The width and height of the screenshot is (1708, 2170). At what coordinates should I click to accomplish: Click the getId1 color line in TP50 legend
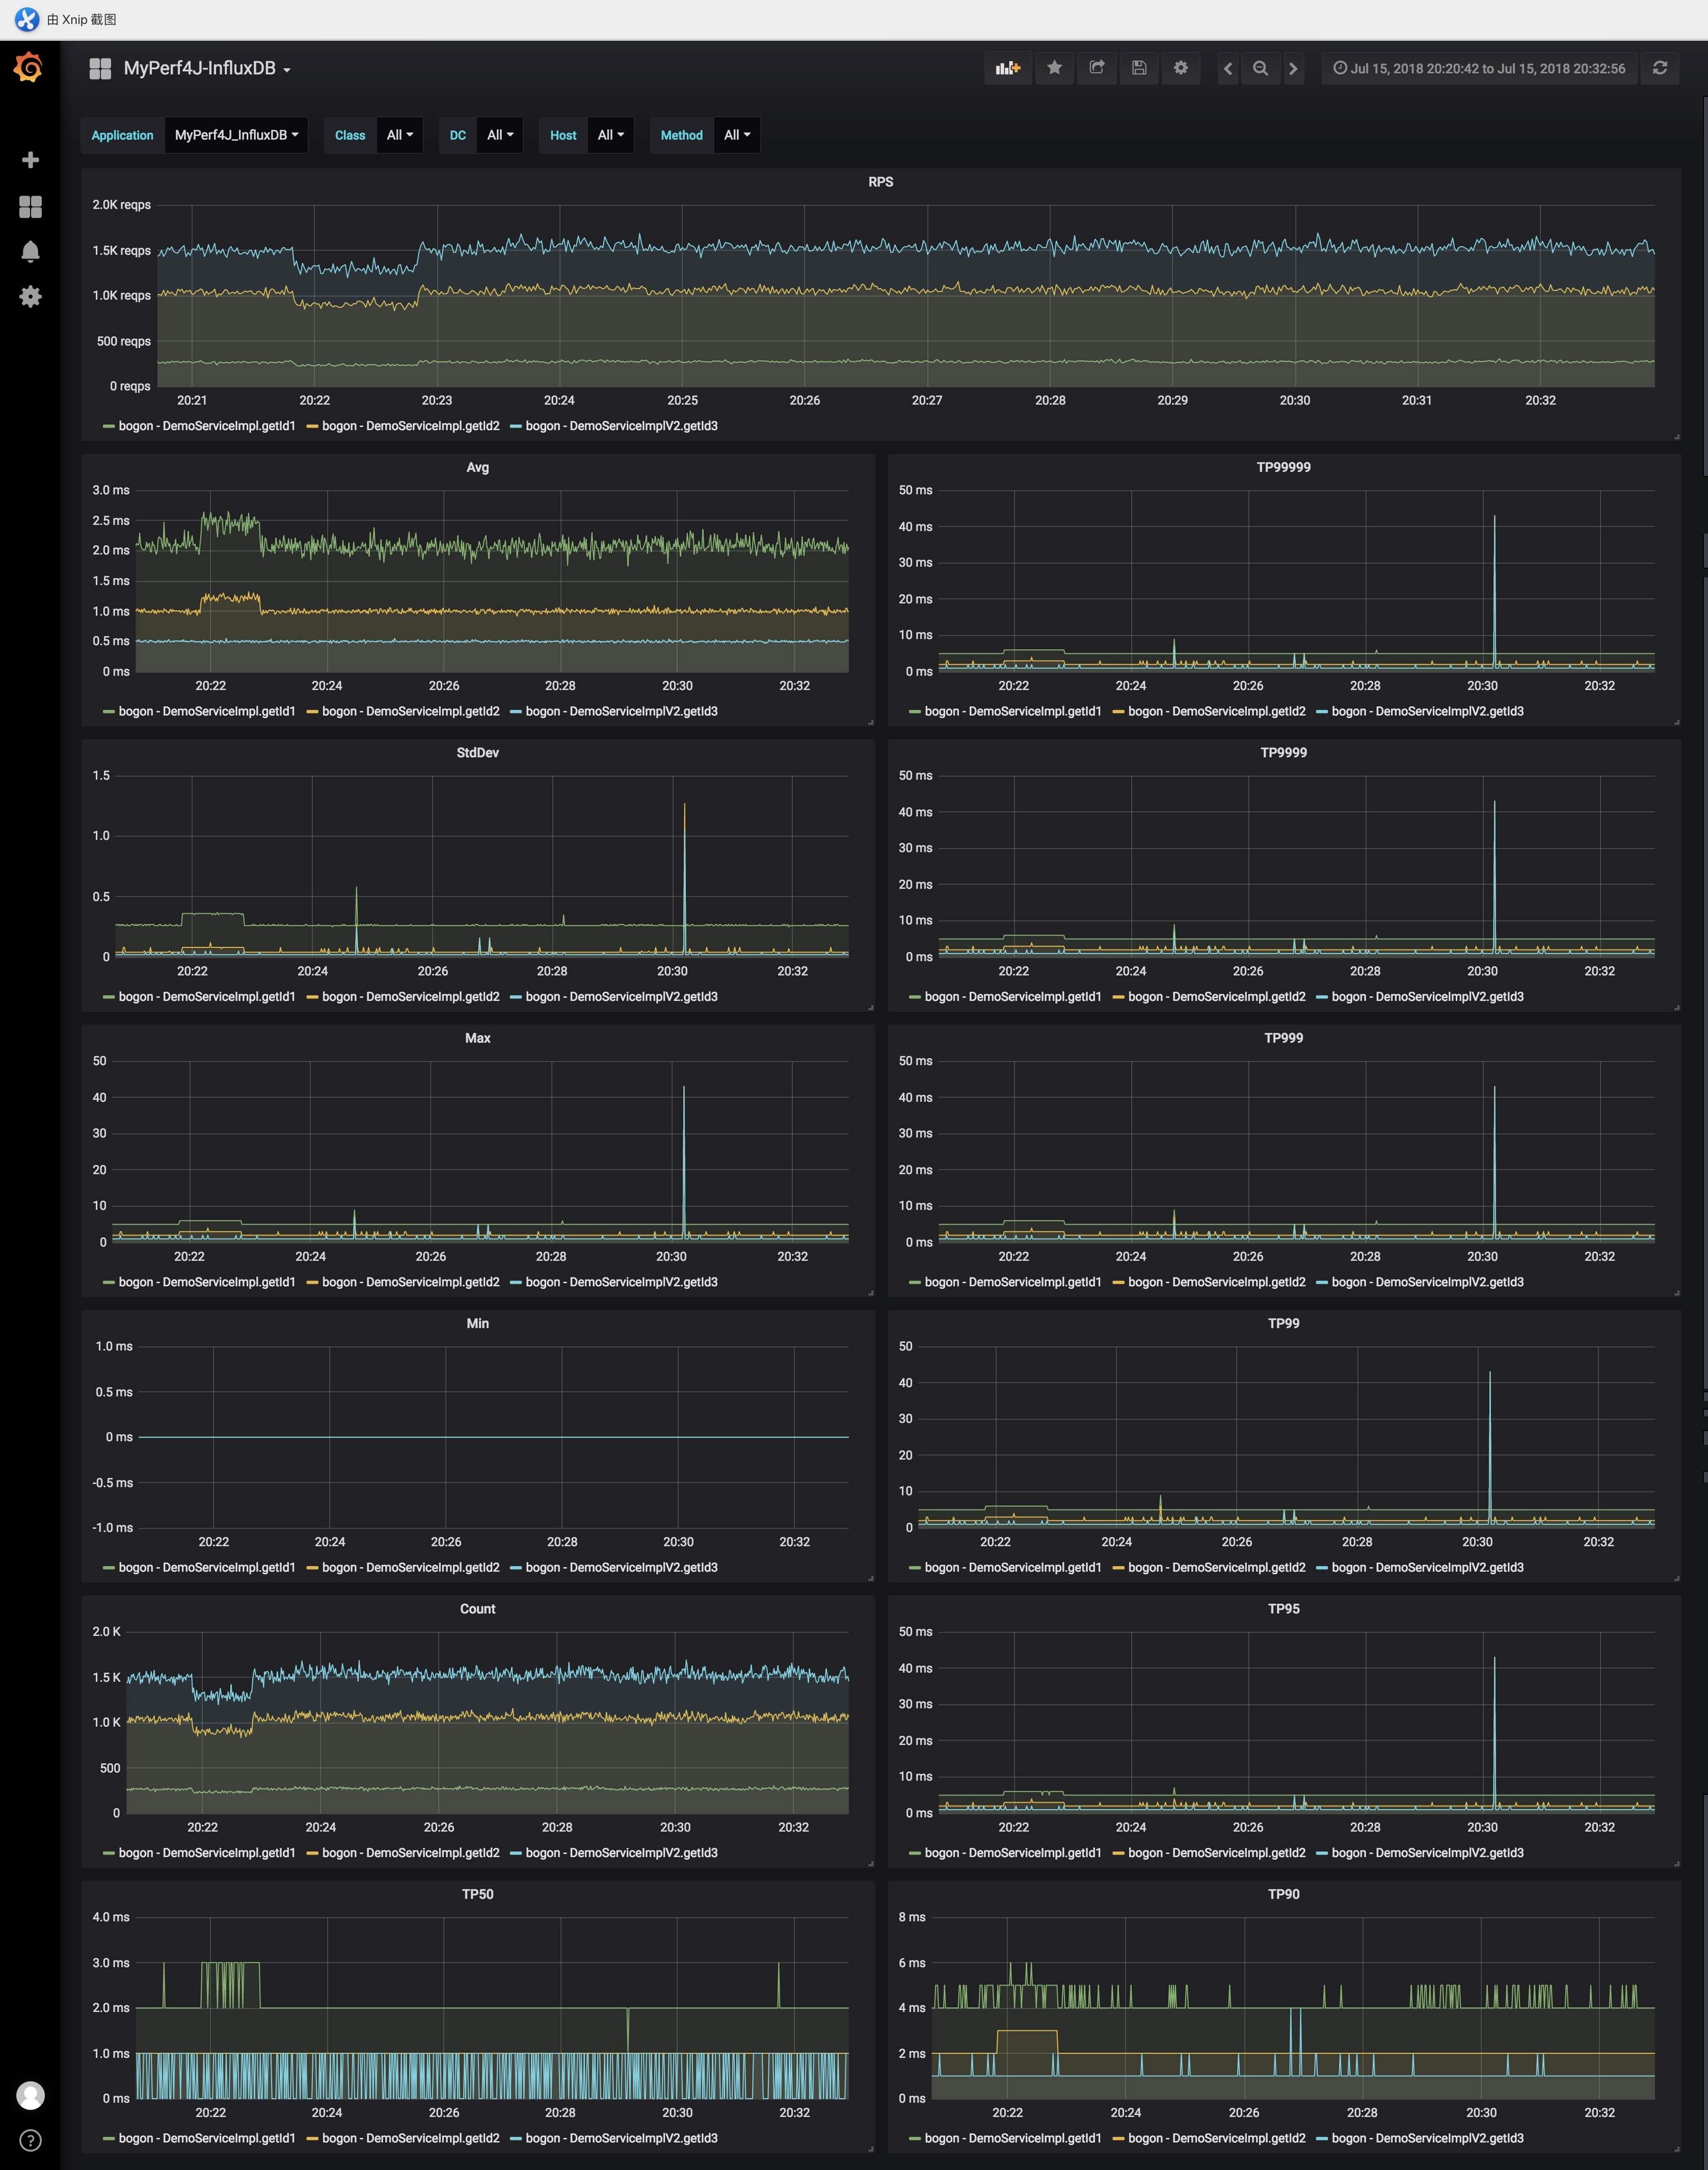click(108, 2139)
